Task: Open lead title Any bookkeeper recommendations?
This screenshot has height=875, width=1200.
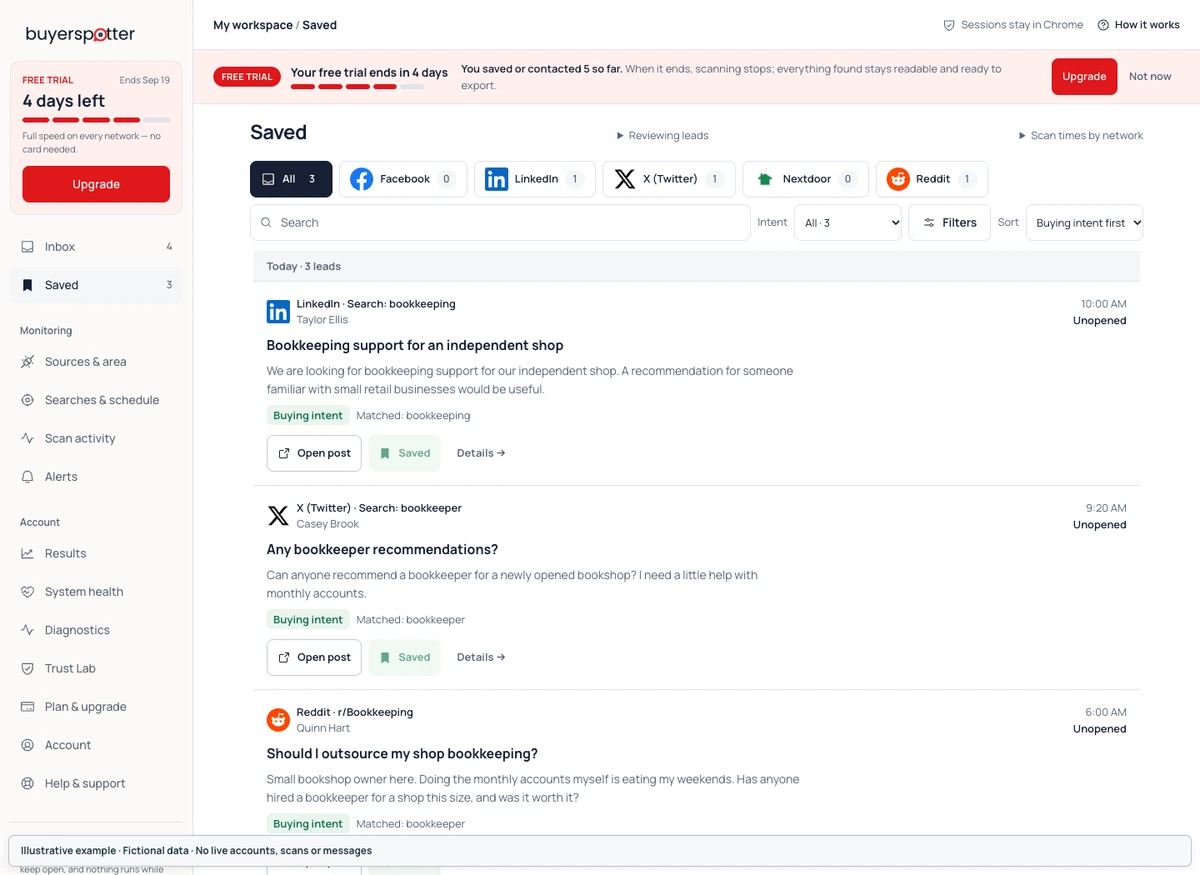Action: tap(382, 550)
